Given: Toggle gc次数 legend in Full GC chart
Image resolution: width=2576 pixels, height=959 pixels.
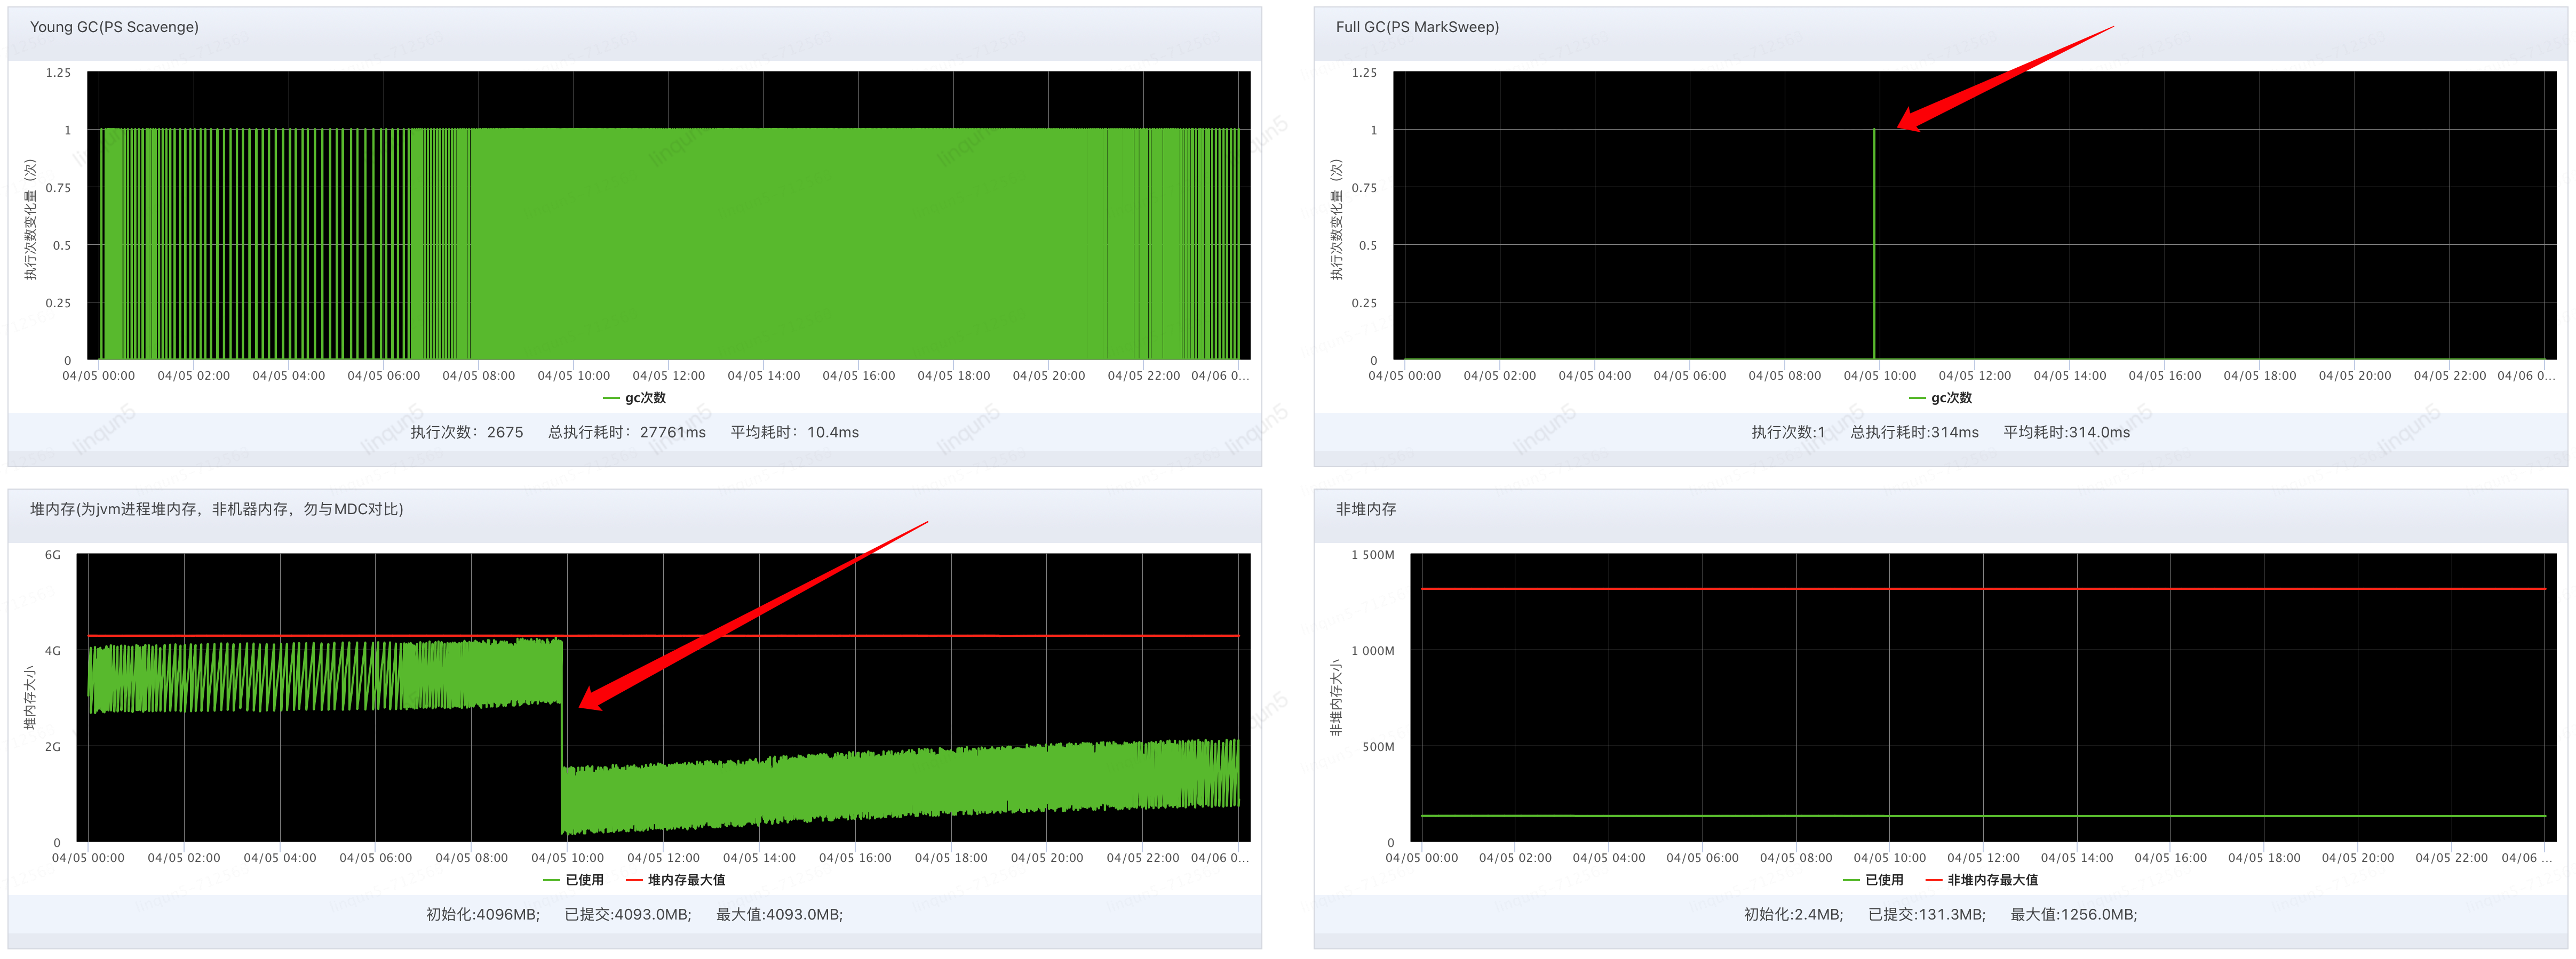Looking at the screenshot, I should pyautogui.click(x=1941, y=398).
